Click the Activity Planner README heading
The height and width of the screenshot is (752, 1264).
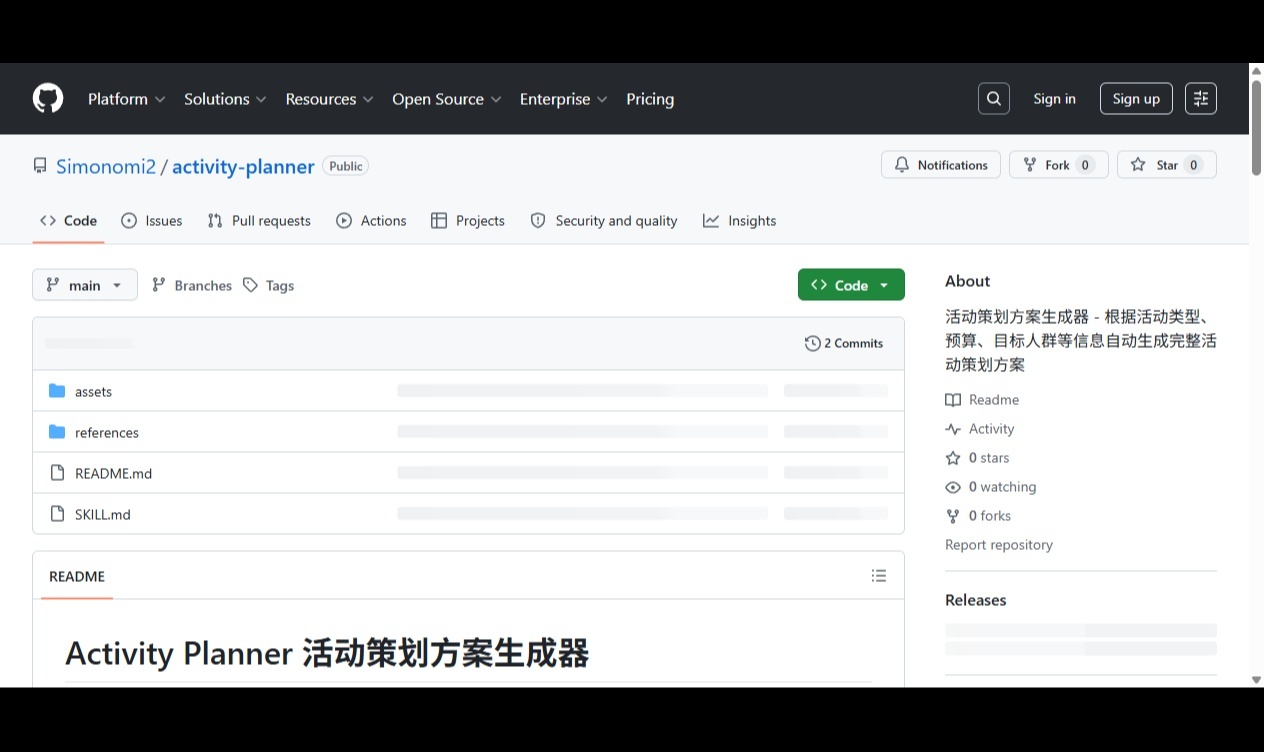[x=327, y=653]
